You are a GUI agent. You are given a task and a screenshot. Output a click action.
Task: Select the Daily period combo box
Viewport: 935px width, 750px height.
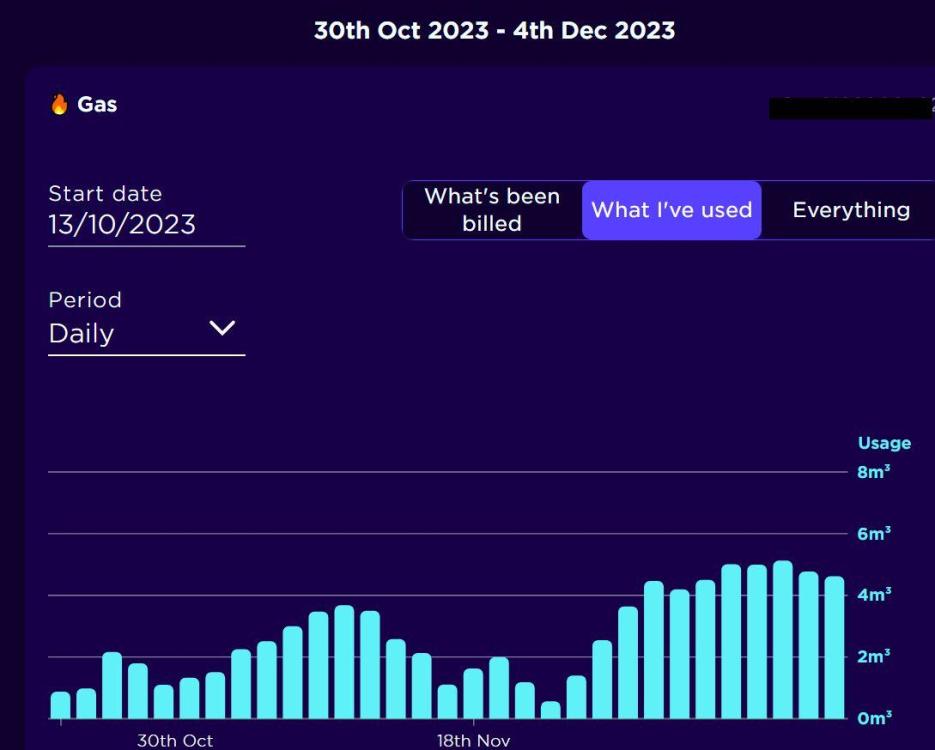[147, 334]
